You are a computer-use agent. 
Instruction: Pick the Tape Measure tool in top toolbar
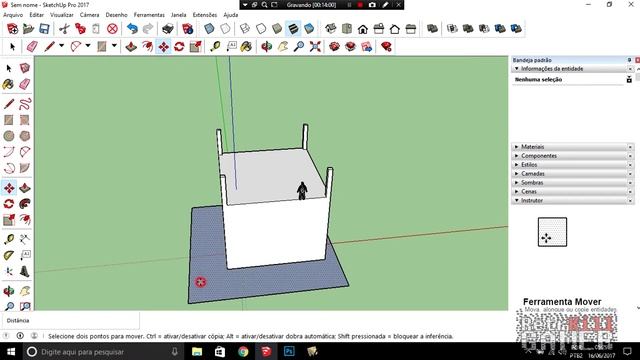pyautogui.click(x=215, y=47)
